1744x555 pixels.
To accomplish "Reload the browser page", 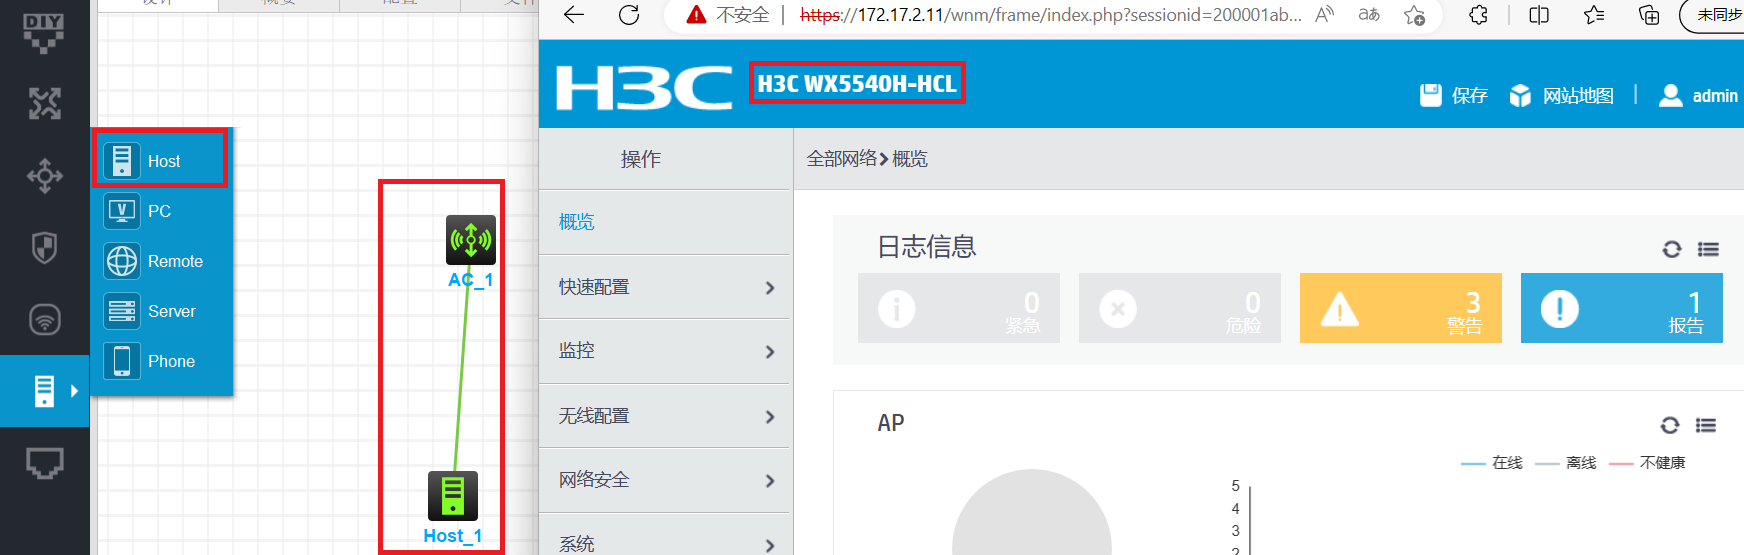I will tap(629, 15).
